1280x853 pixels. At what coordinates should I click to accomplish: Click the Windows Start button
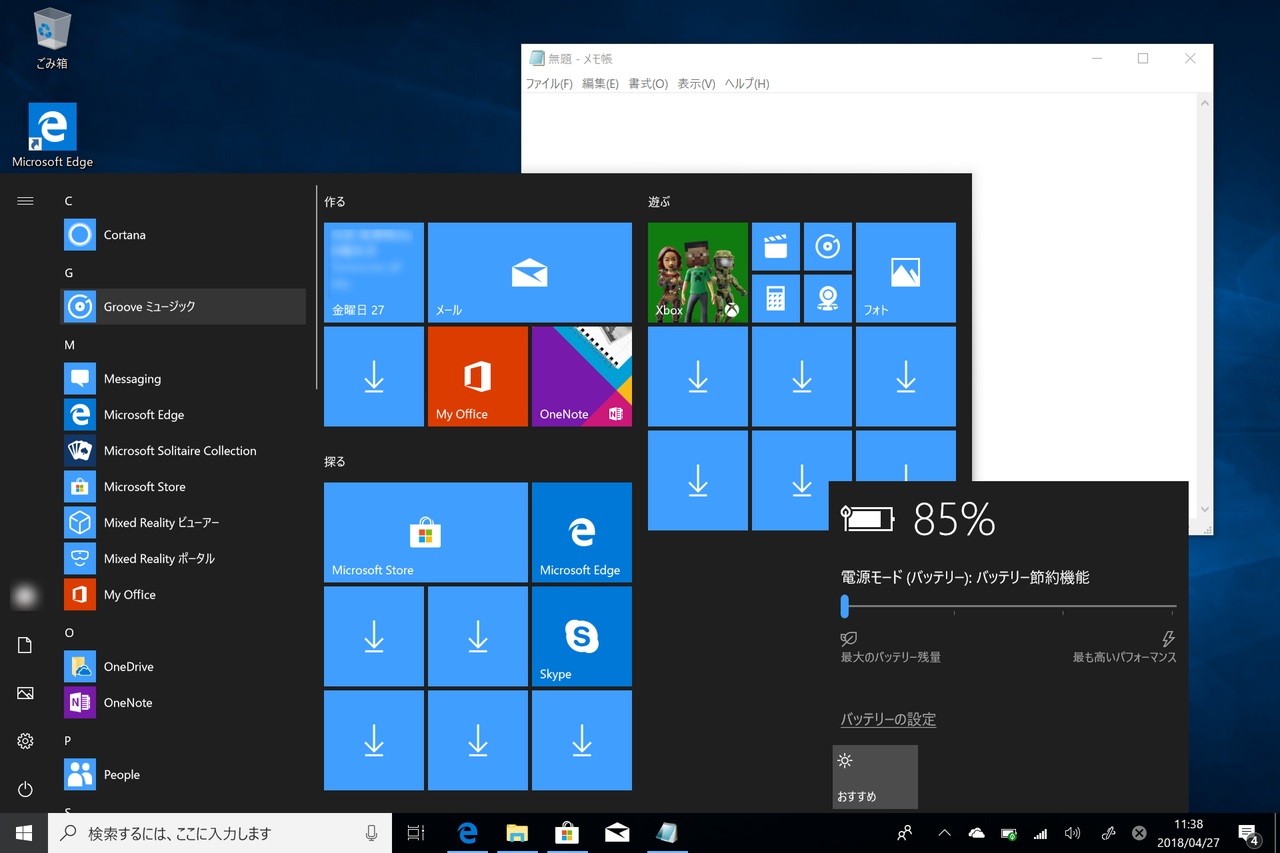tap(24, 833)
